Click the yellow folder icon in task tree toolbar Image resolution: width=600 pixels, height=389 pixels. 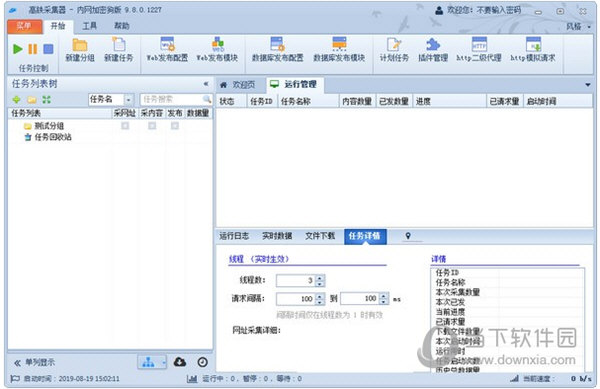click(32, 100)
